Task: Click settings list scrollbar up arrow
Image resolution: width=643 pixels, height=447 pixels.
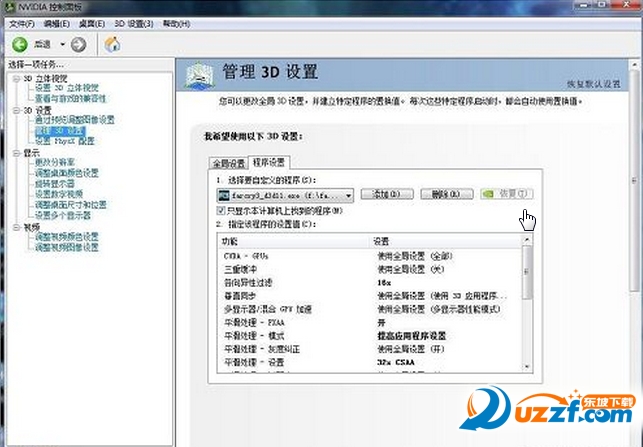Action: (527, 239)
